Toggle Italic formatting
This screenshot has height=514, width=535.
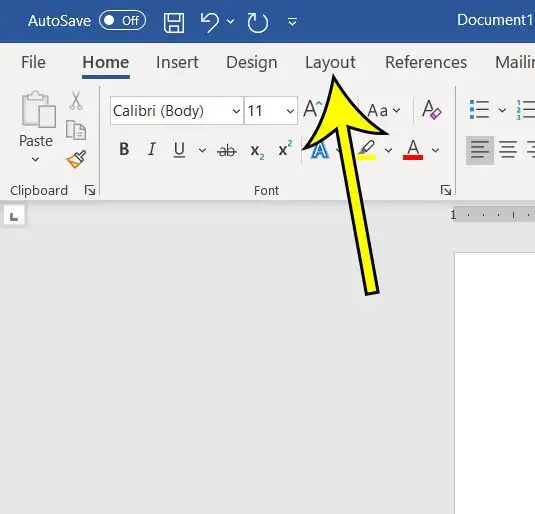tap(151, 149)
